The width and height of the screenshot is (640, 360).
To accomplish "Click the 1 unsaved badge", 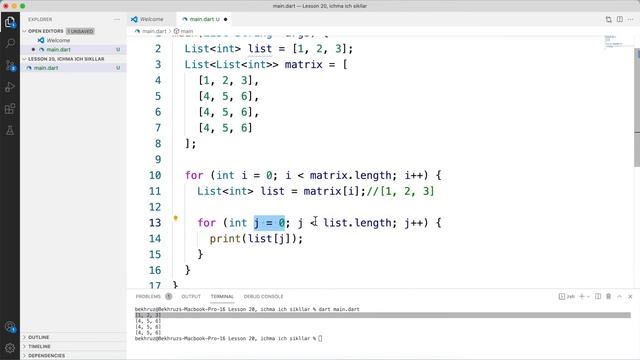I will tap(80, 31).
